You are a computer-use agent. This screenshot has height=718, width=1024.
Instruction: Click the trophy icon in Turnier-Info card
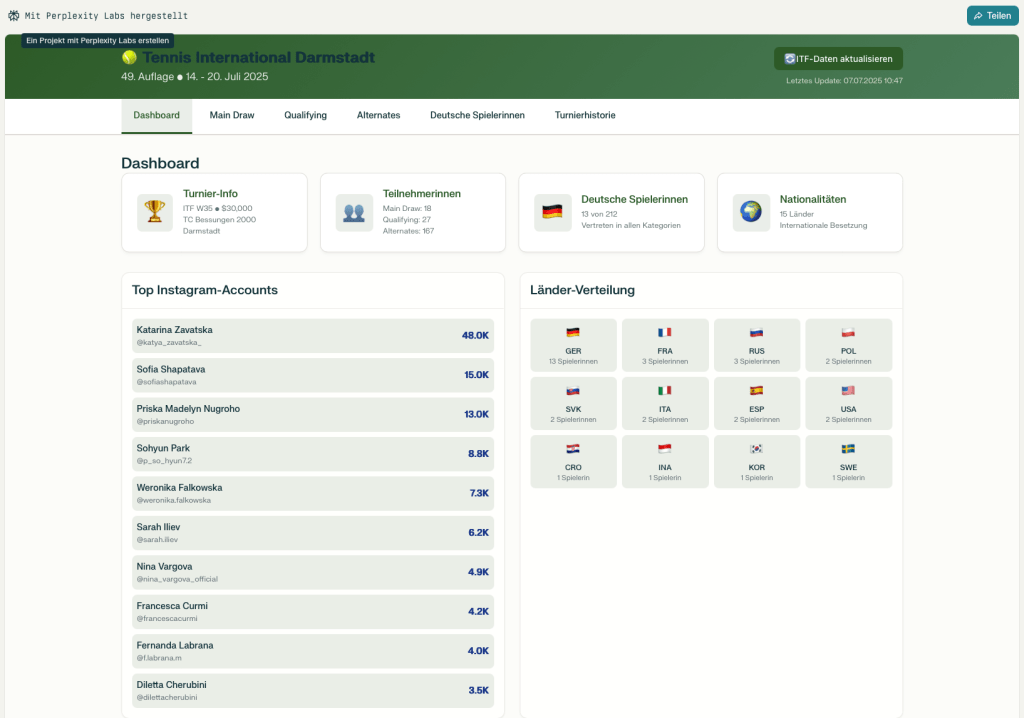click(155, 213)
